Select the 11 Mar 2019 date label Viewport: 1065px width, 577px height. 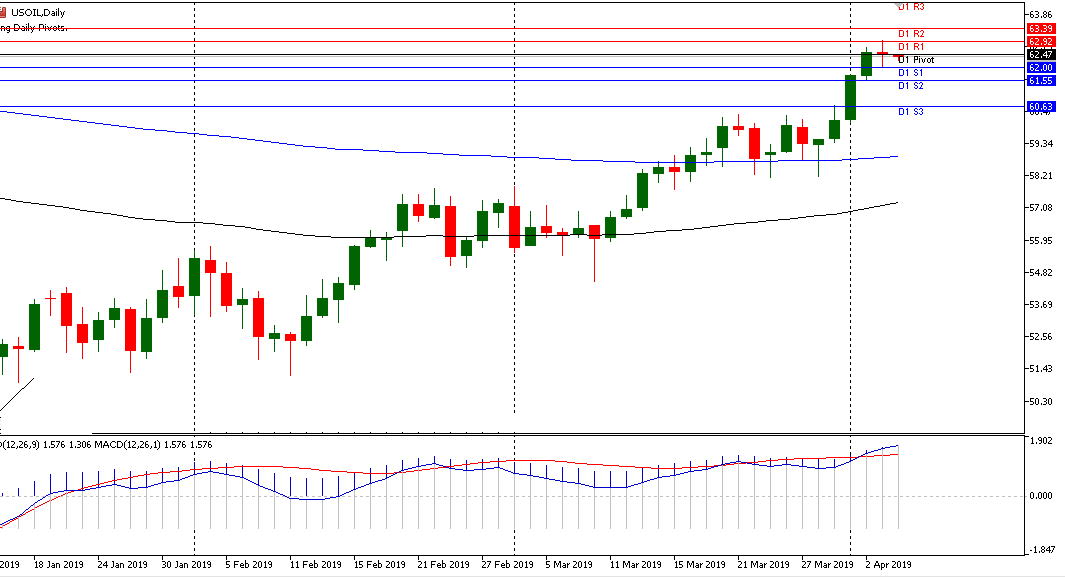634,564
